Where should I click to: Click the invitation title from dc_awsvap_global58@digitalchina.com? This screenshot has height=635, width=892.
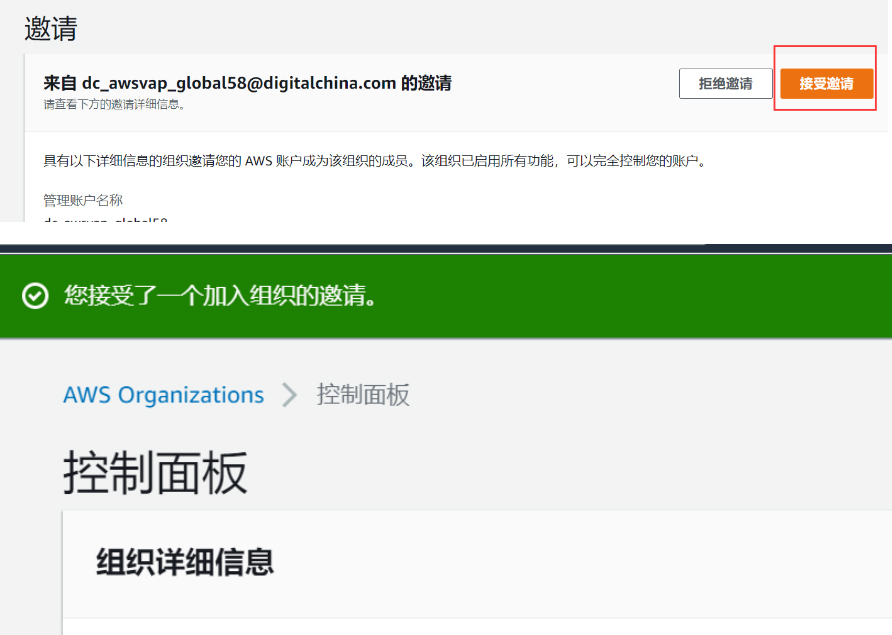pyautogui.click(x=247, y=83)
